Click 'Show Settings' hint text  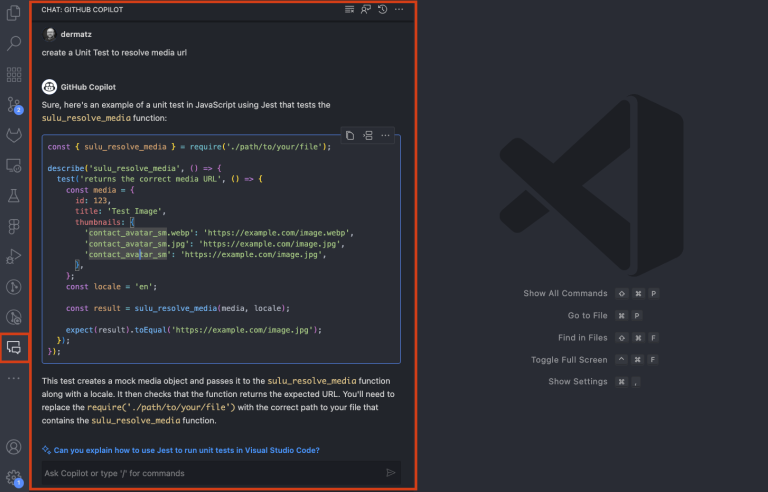[x=577, y=381]
